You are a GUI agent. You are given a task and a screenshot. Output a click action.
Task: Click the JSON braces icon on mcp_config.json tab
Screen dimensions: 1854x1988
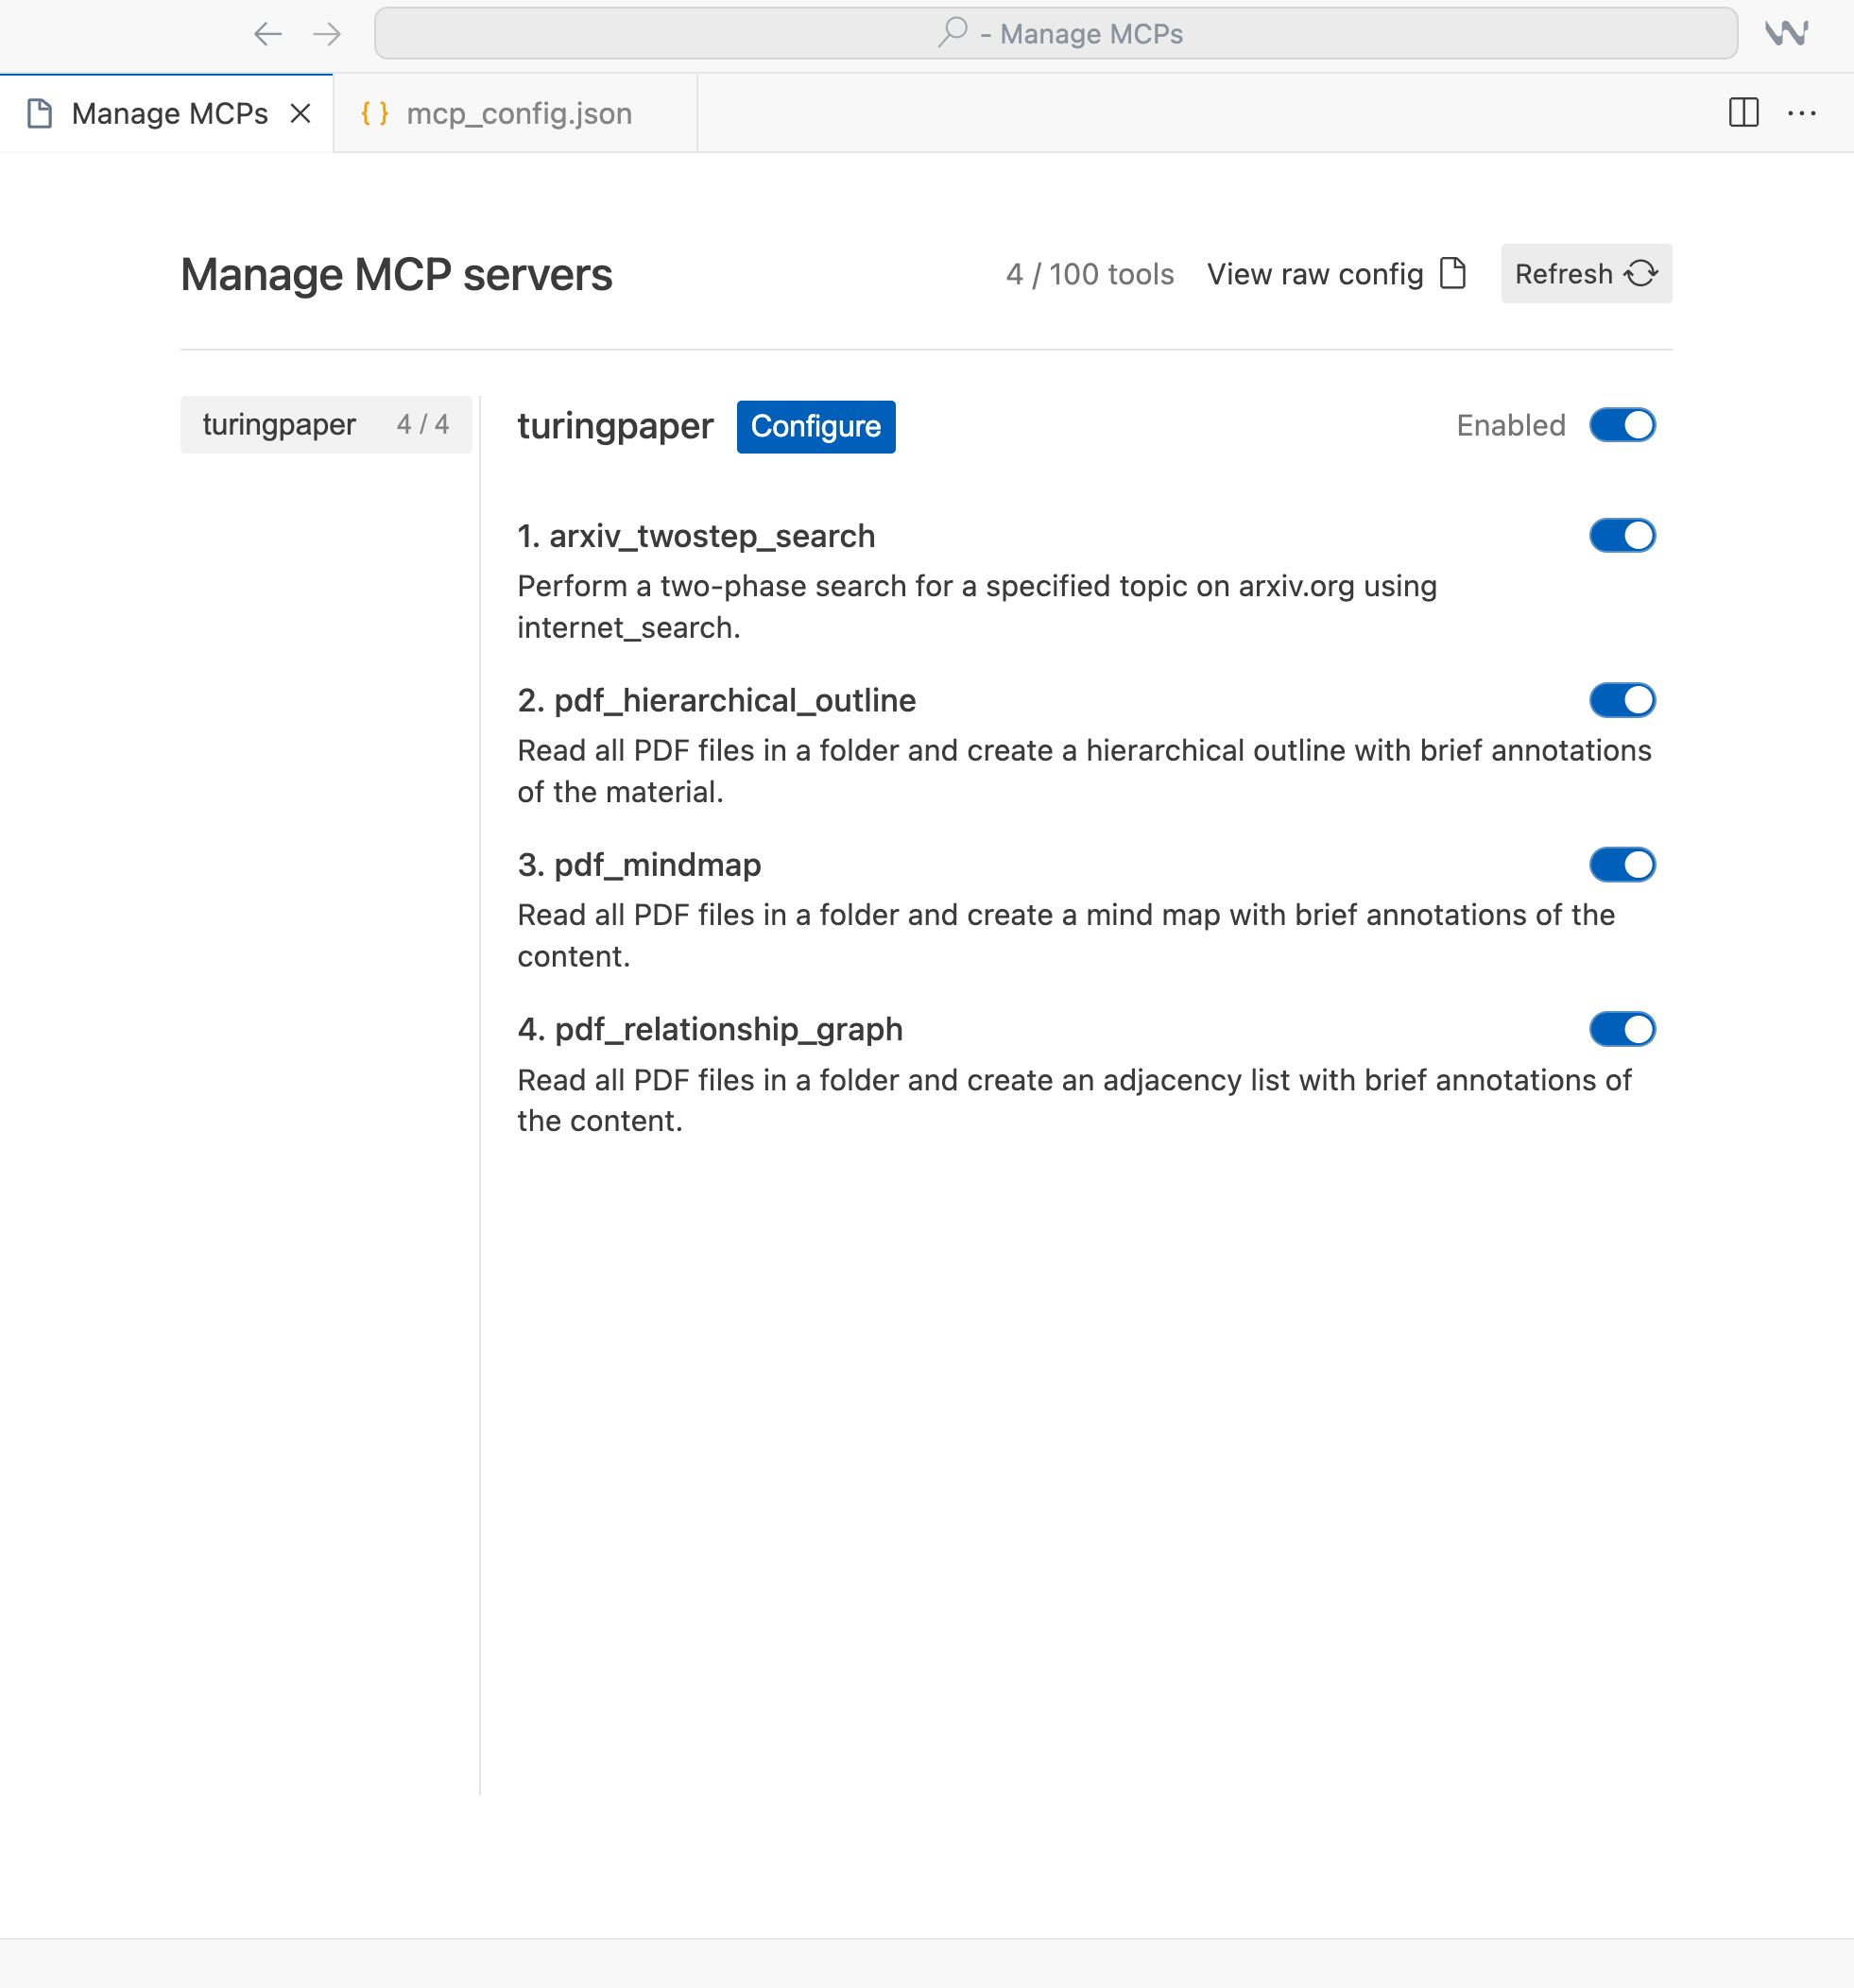pos(376,113)
